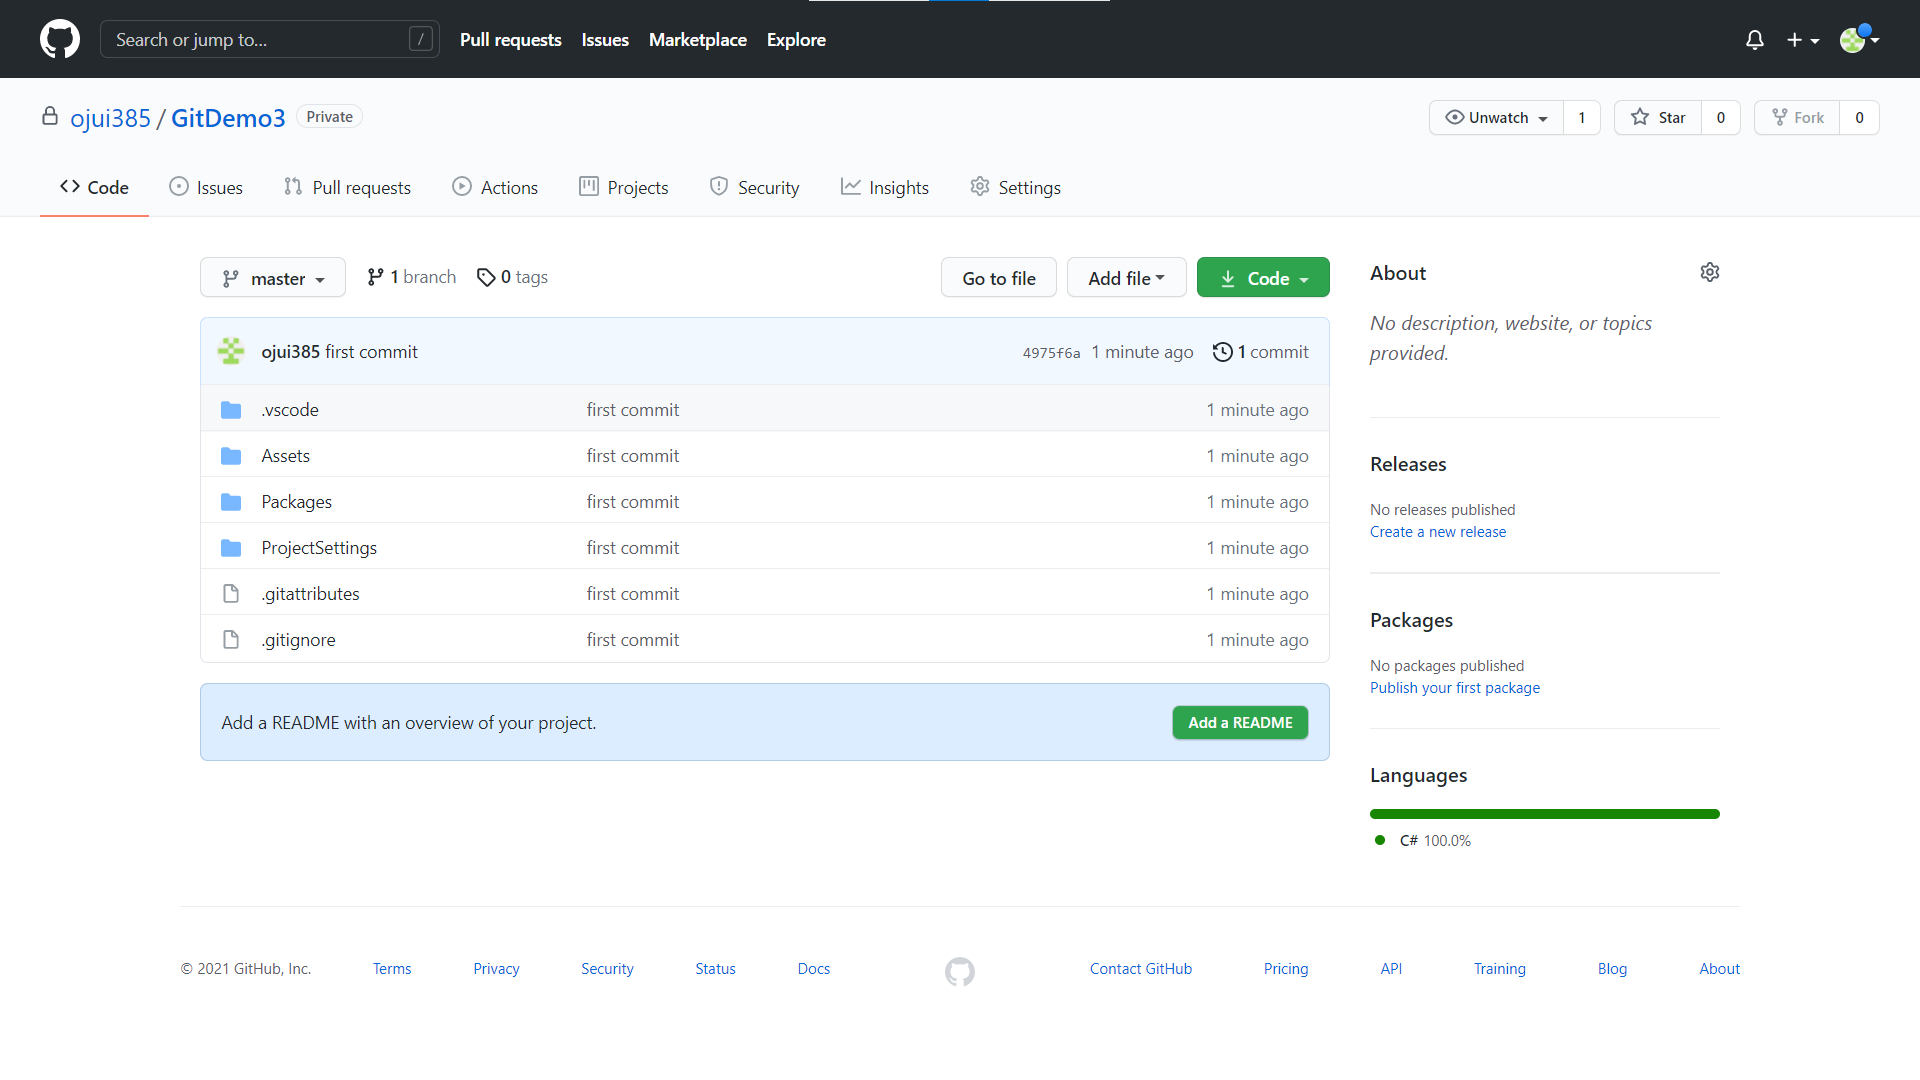Click Create a new release link
1920x1080 pixels.
tap(1437, 532)
